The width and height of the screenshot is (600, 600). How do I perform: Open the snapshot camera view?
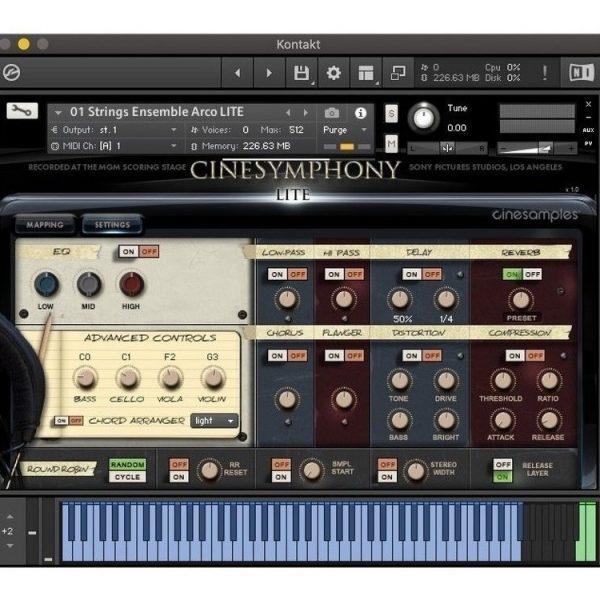[332, 113]
